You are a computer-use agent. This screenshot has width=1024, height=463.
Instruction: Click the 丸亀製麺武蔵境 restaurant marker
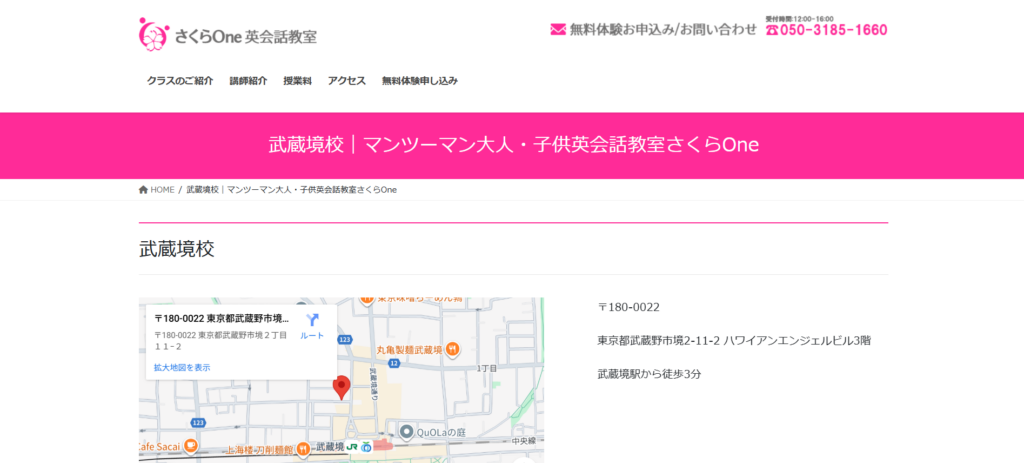pos(452,349)
